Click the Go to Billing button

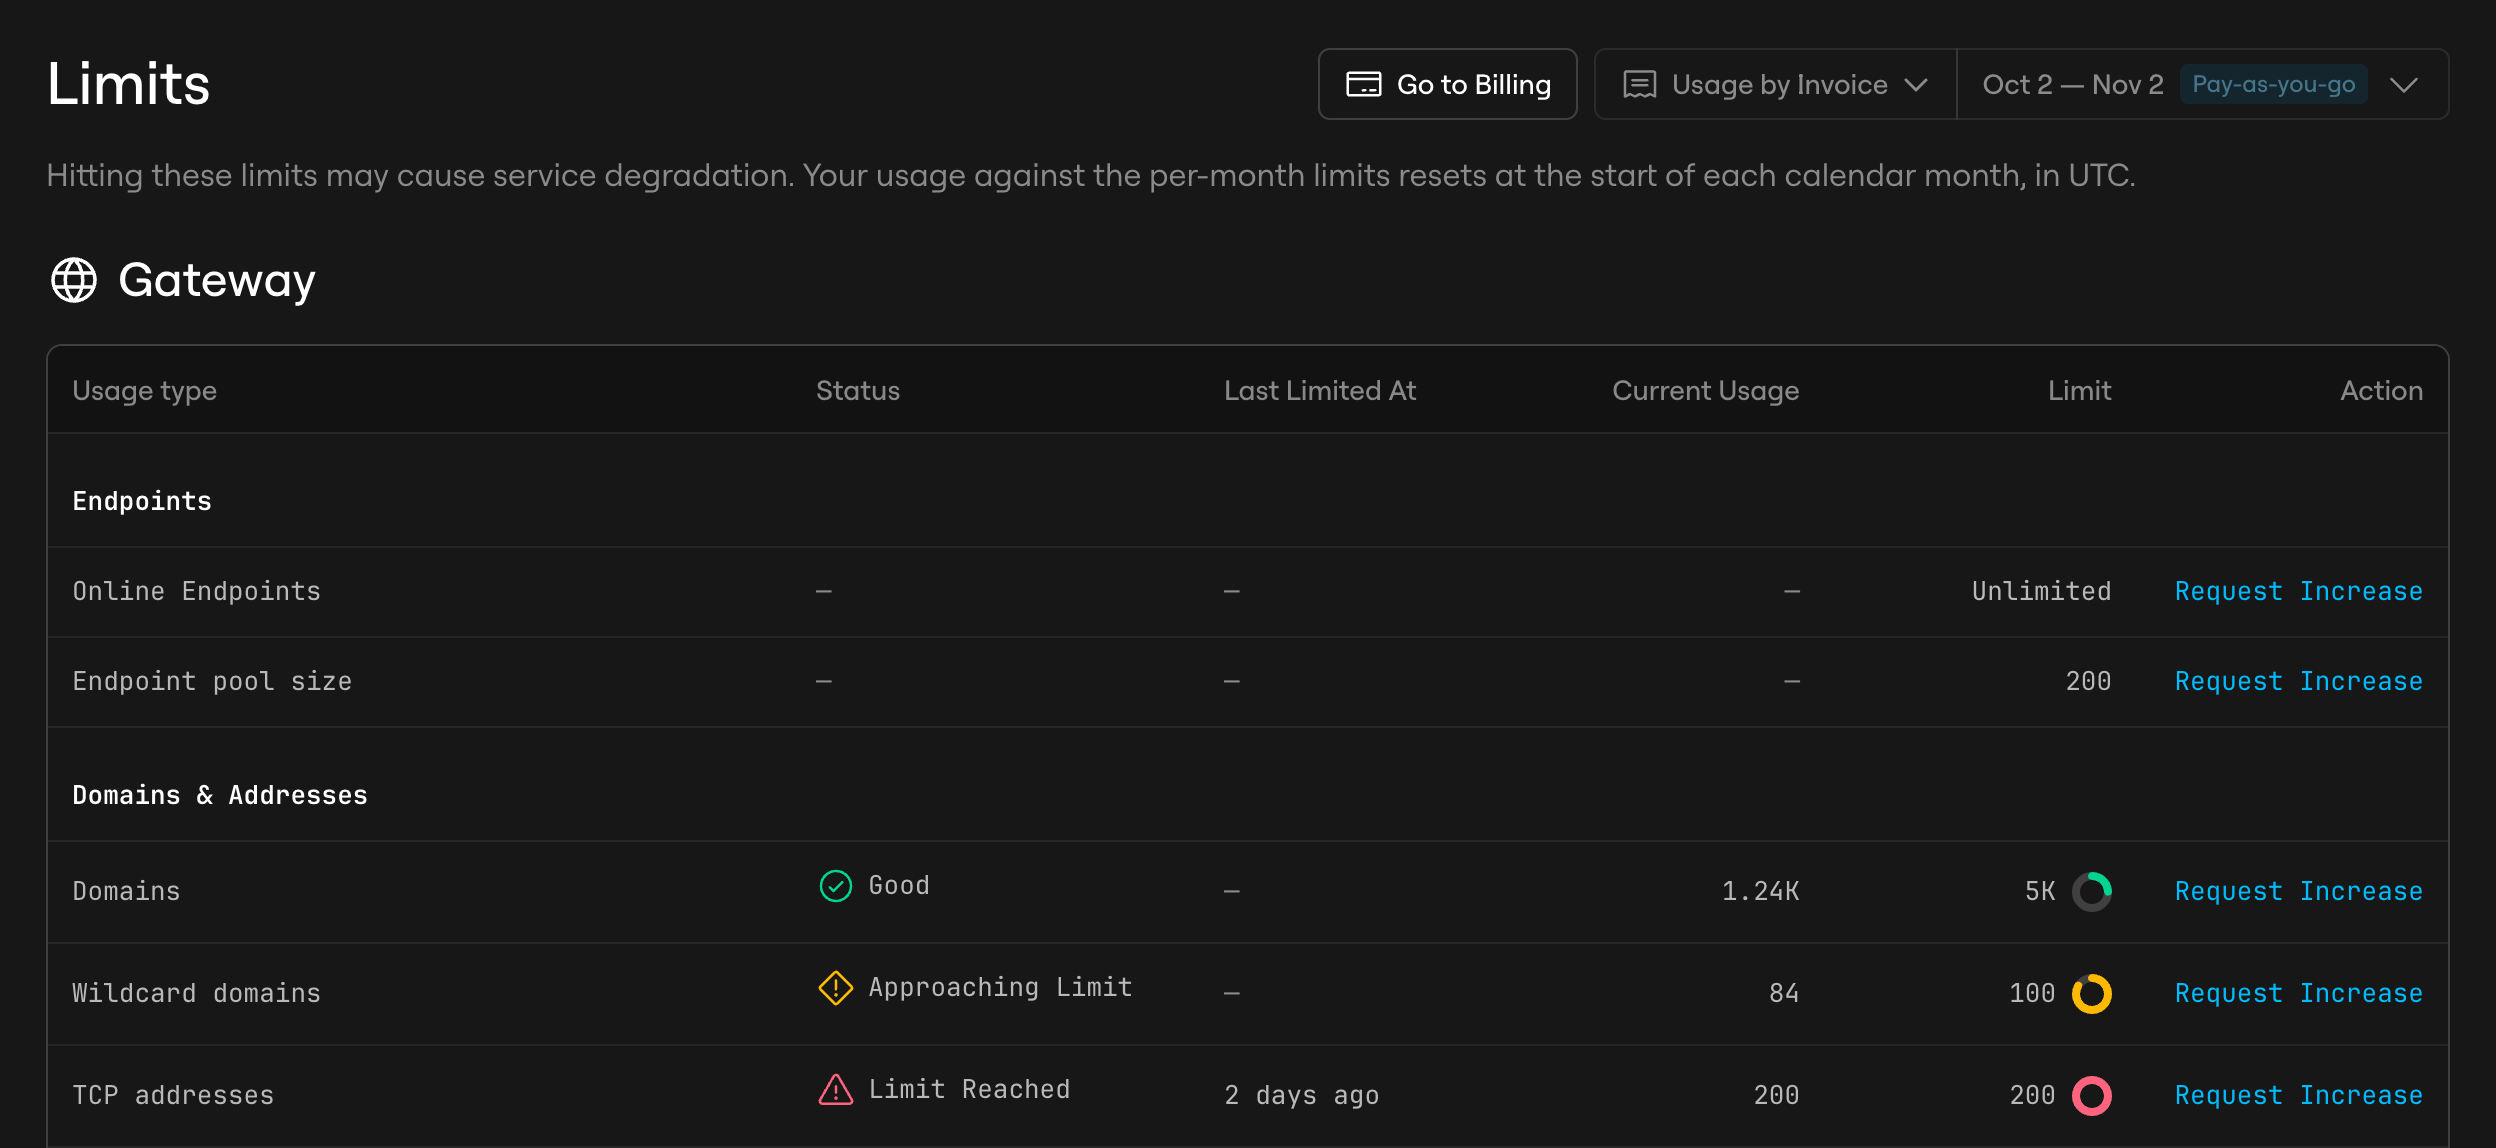click(1447, 84)
